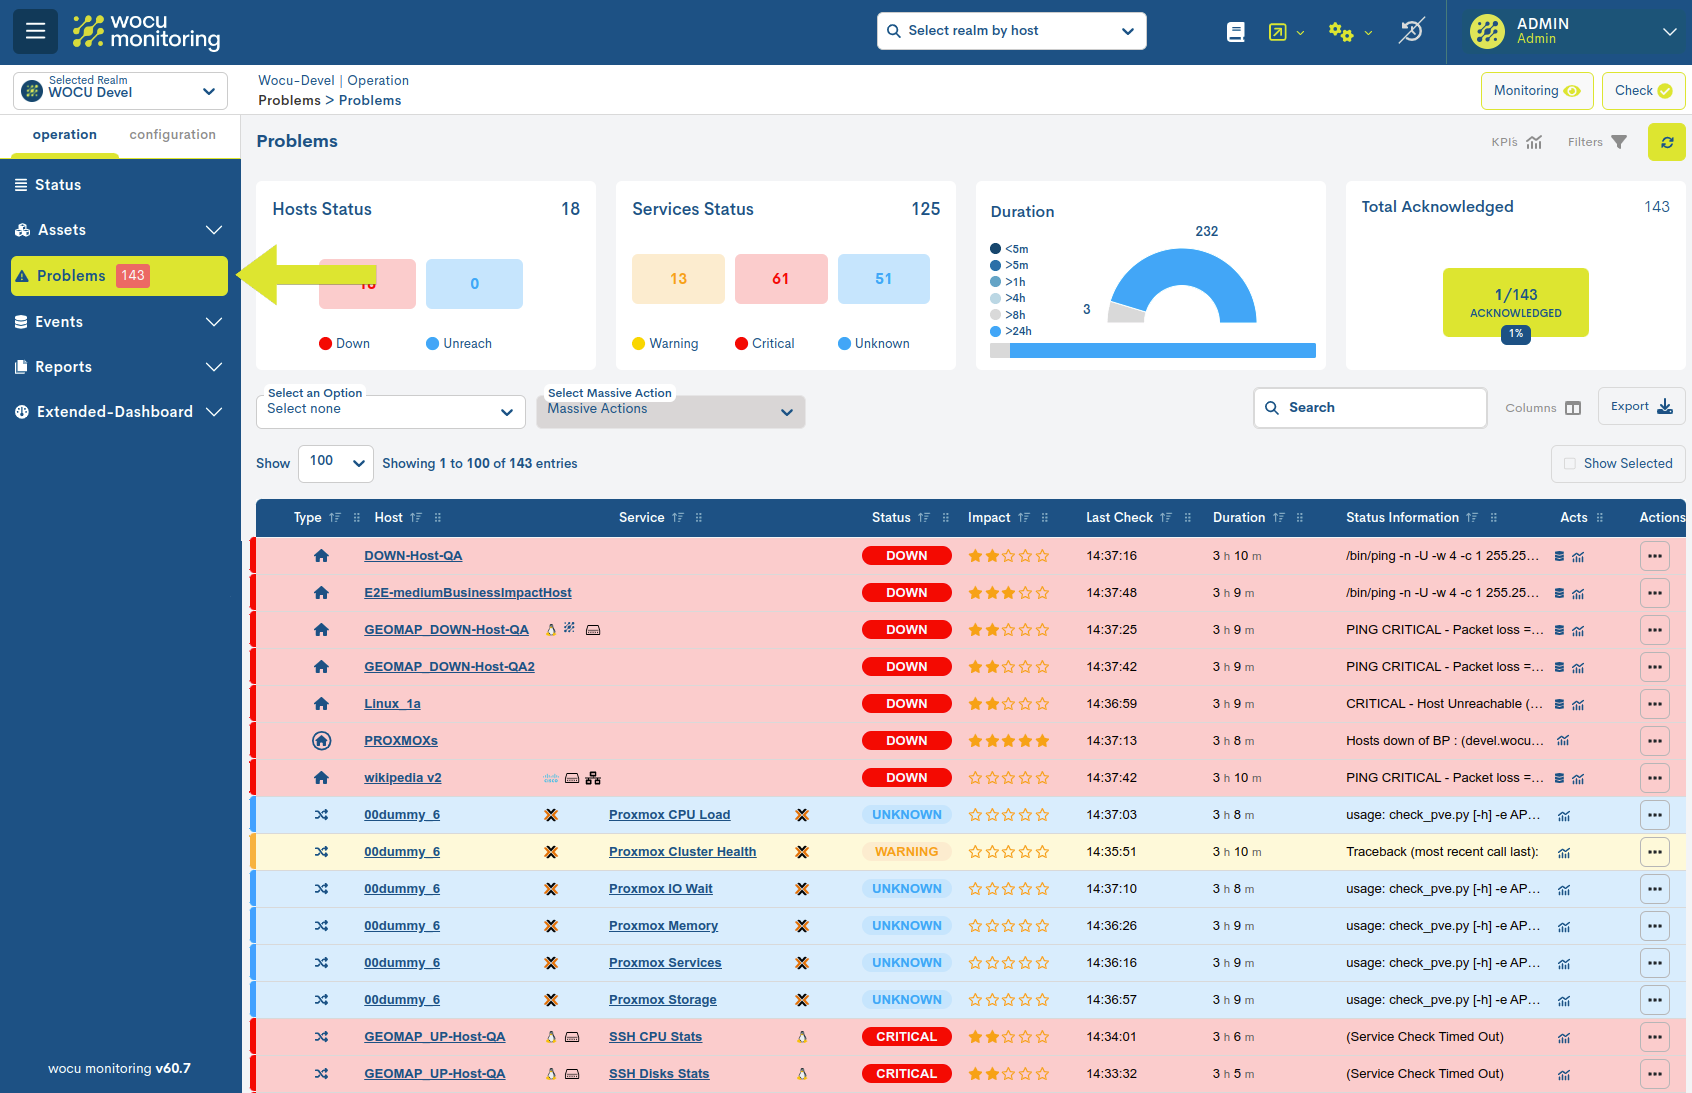Click the Critical 61 services tile

point(781,279)
